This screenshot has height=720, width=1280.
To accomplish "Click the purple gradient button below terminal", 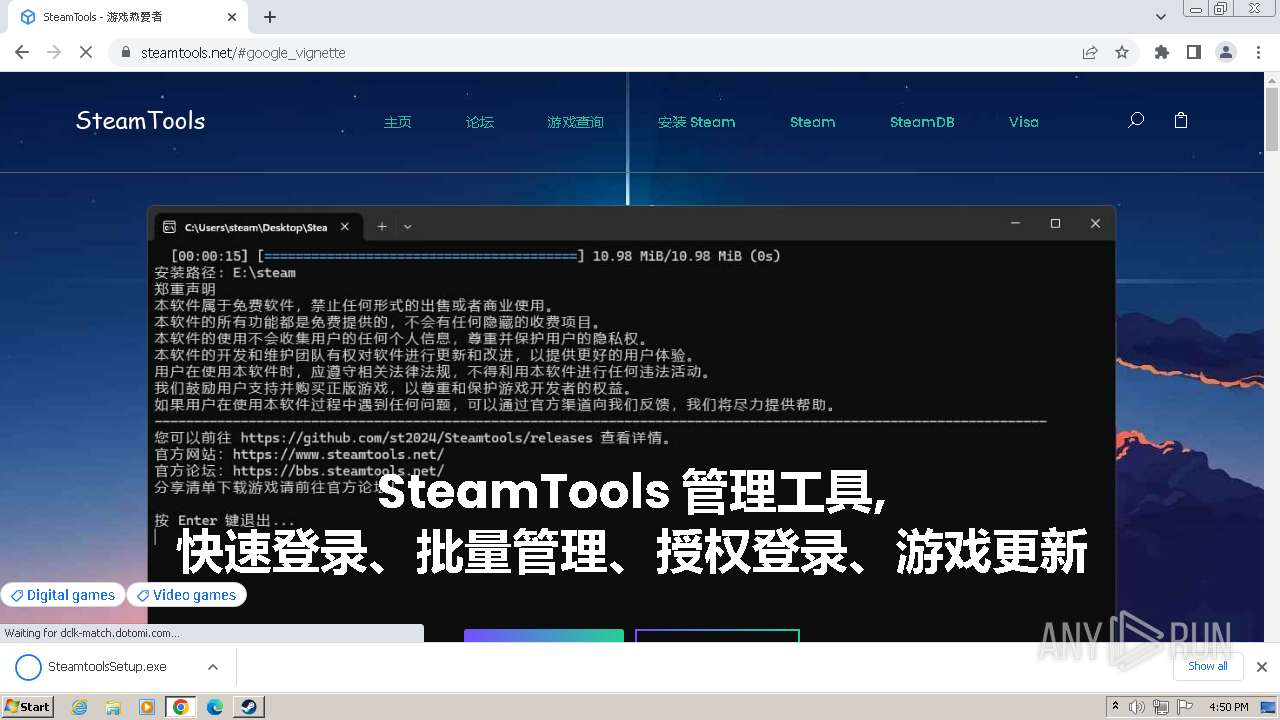I will [x=544, y=636].
